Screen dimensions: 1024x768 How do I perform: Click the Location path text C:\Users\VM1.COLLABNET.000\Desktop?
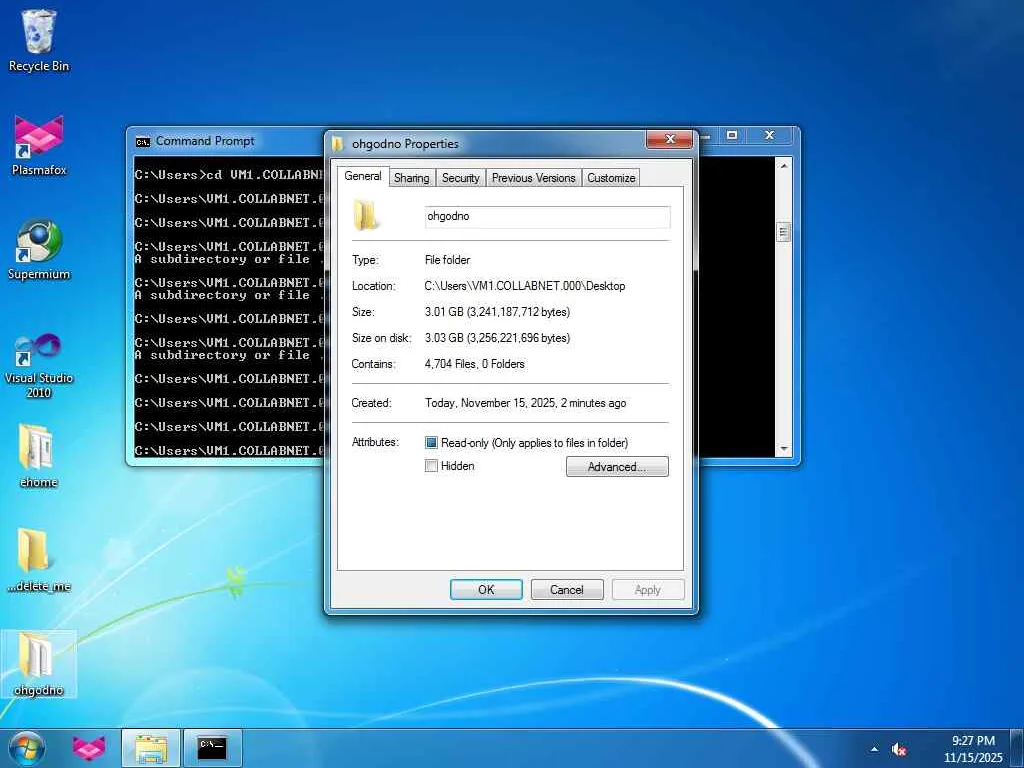[524, 286]
